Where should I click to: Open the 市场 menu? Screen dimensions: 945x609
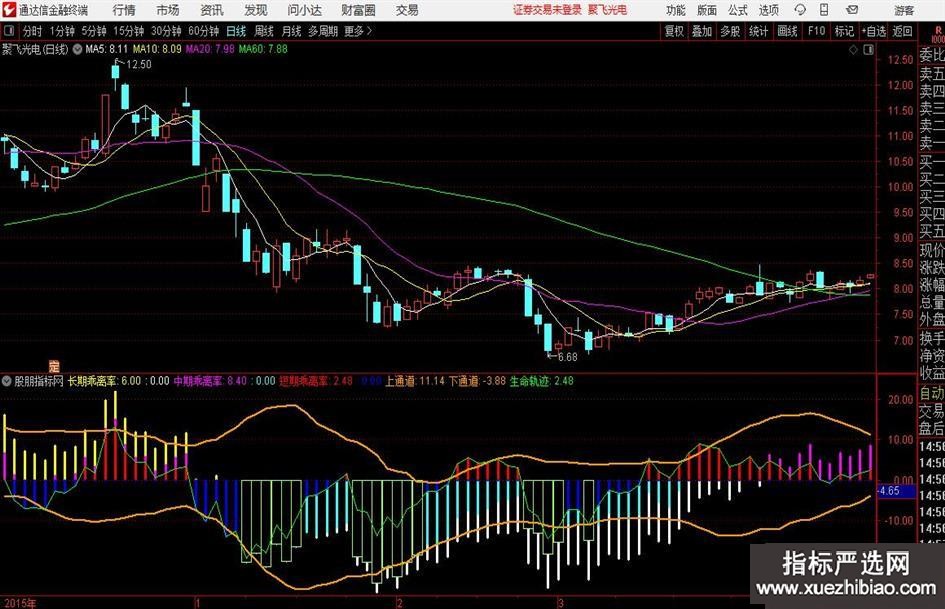tap(168, 10)
